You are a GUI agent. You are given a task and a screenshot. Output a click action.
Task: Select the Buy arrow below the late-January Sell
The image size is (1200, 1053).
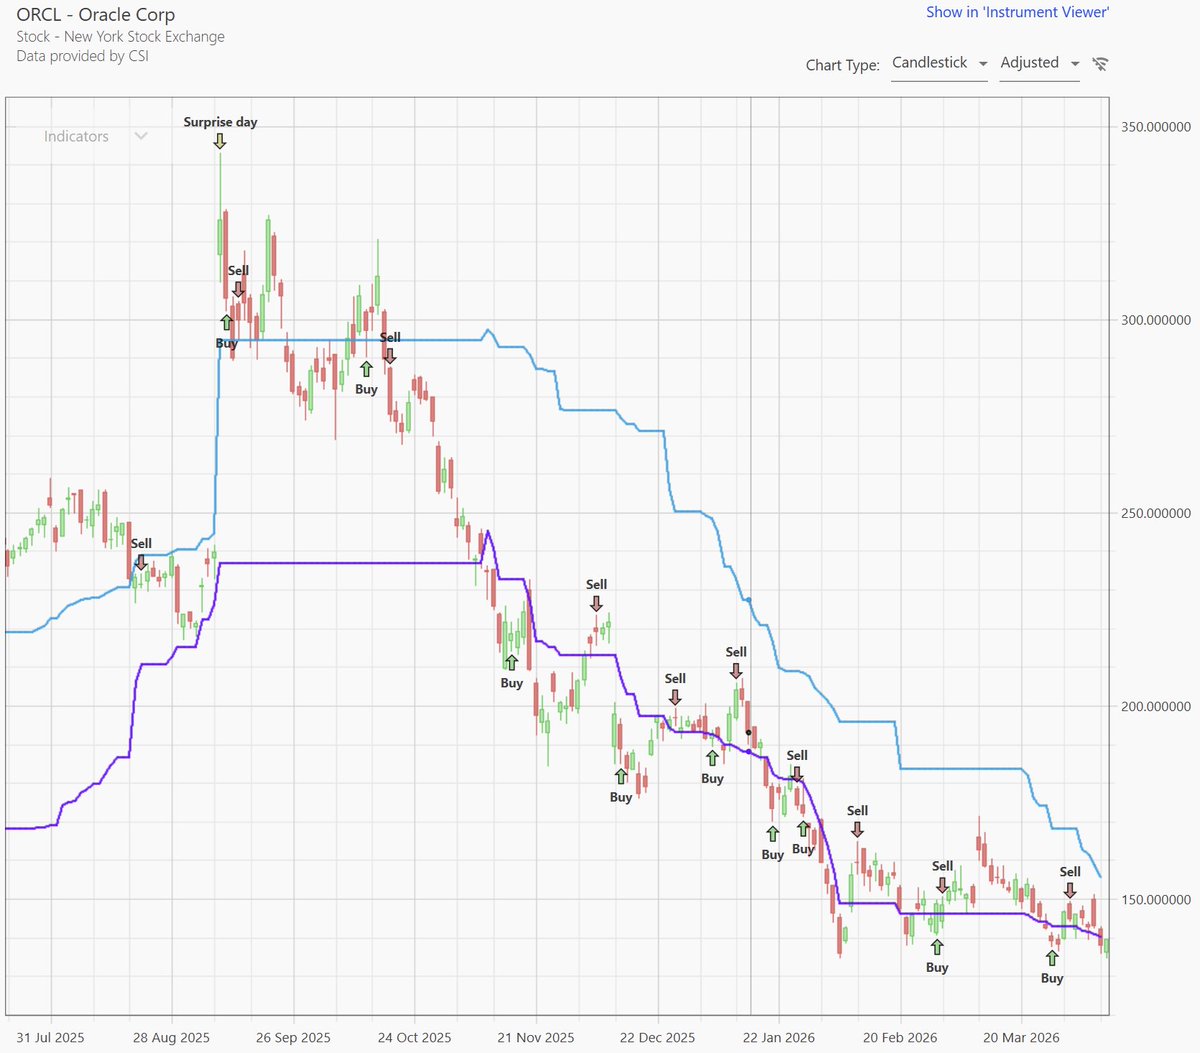[x=803, y=829]
